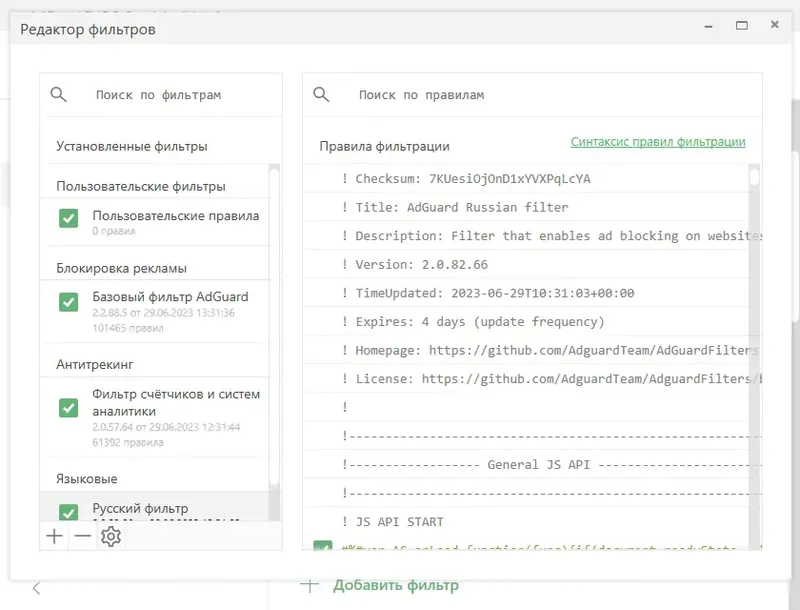Open filter settings via the gear icon
Screen dimensions: 800x610
111,537
